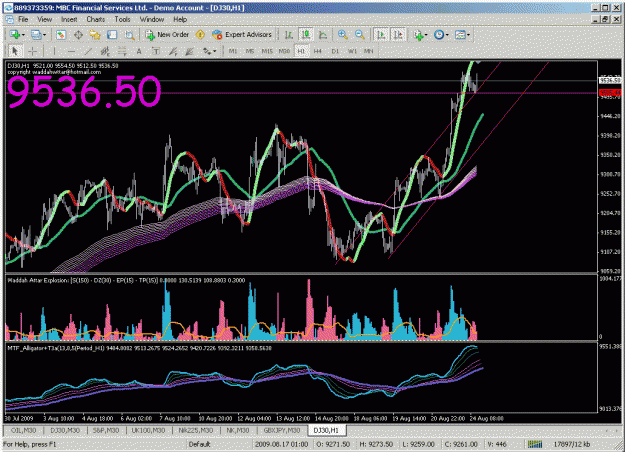Switch chart to M15 timeframe

267,51
